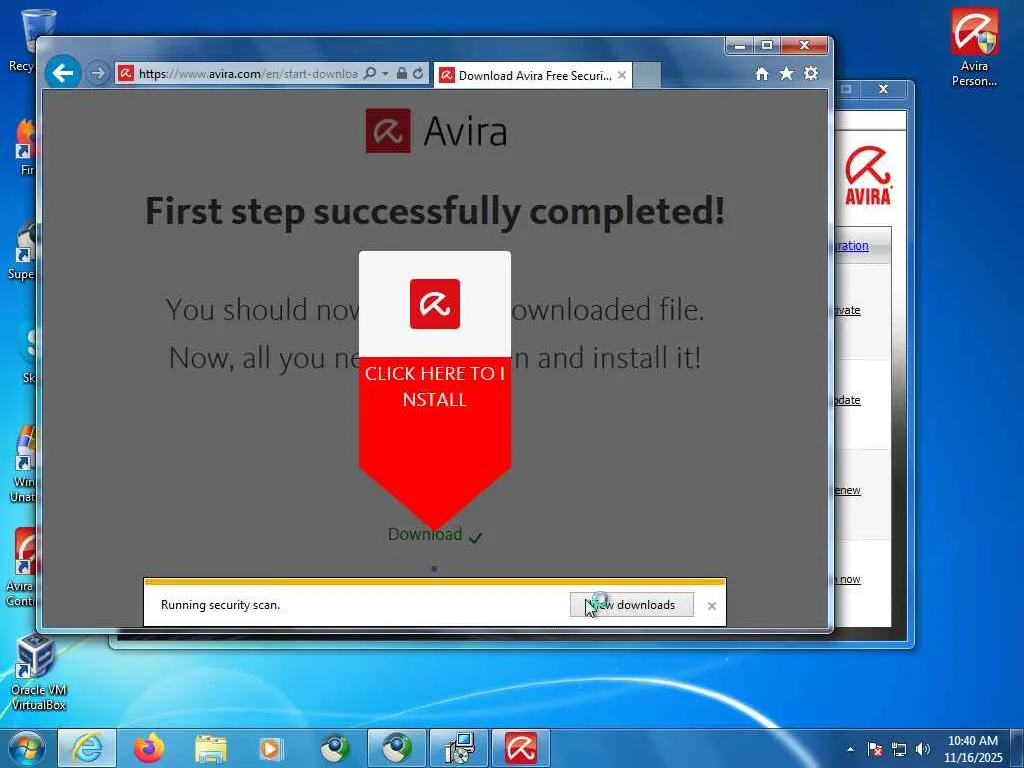
Task: Click the 'activate' link in the Avira window behind
Action: [847, 310]
